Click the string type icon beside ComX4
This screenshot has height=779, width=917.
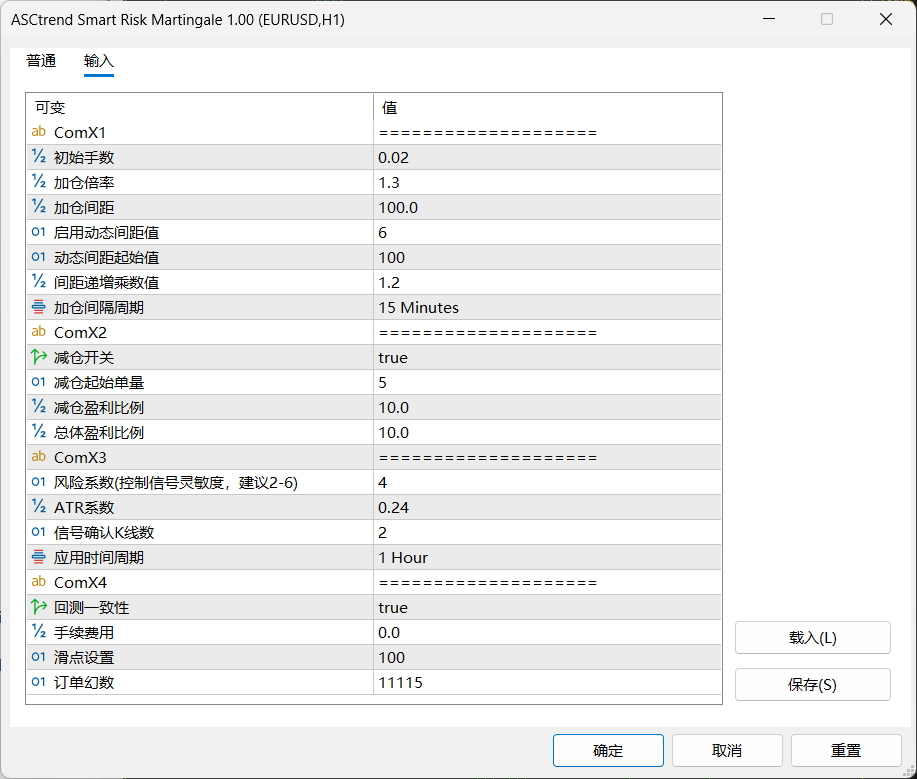pyautogui.click(x=39, y=582)
